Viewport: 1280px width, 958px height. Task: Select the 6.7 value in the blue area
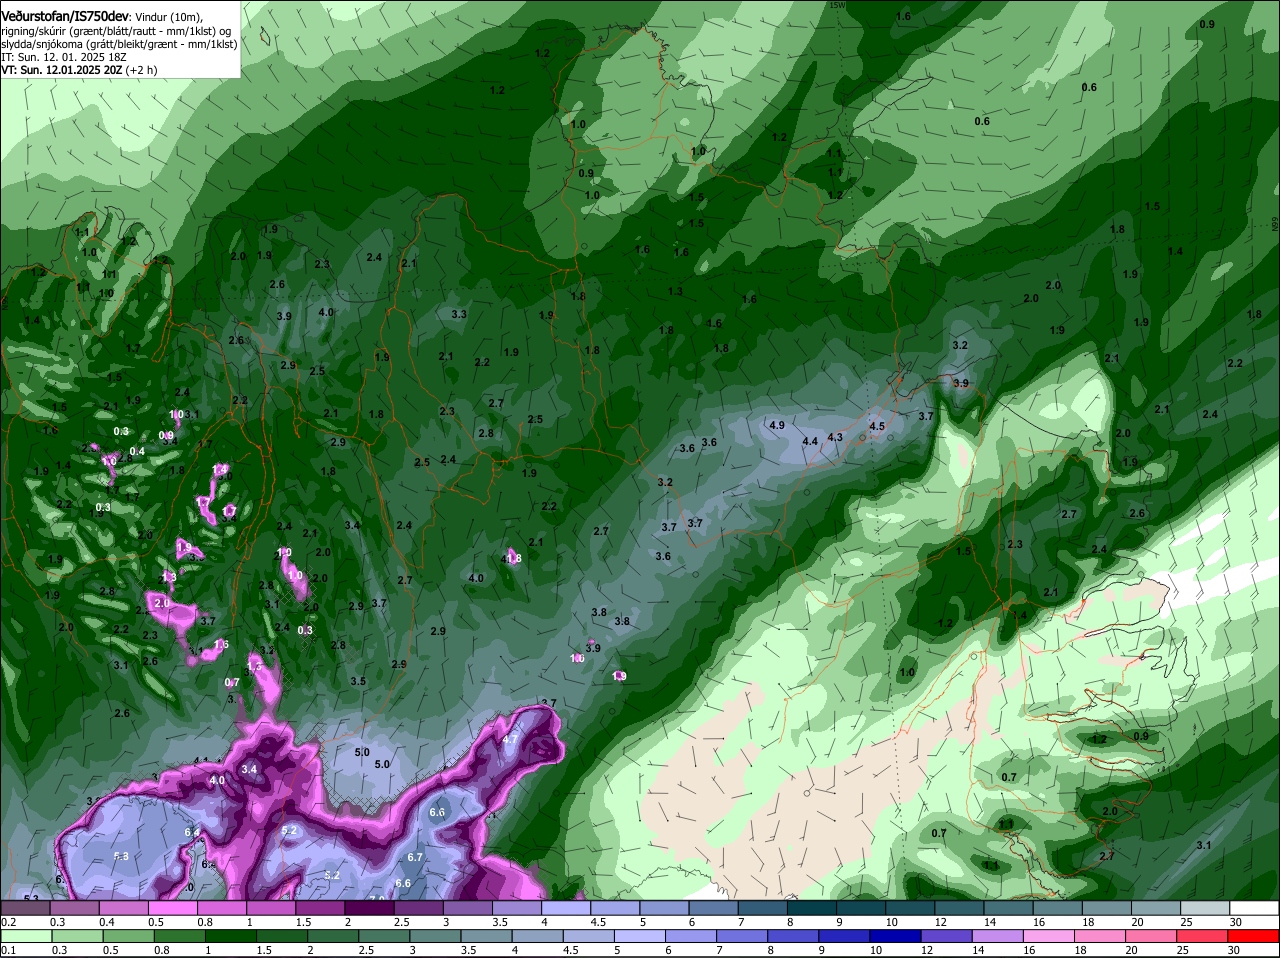pos(416,857)
